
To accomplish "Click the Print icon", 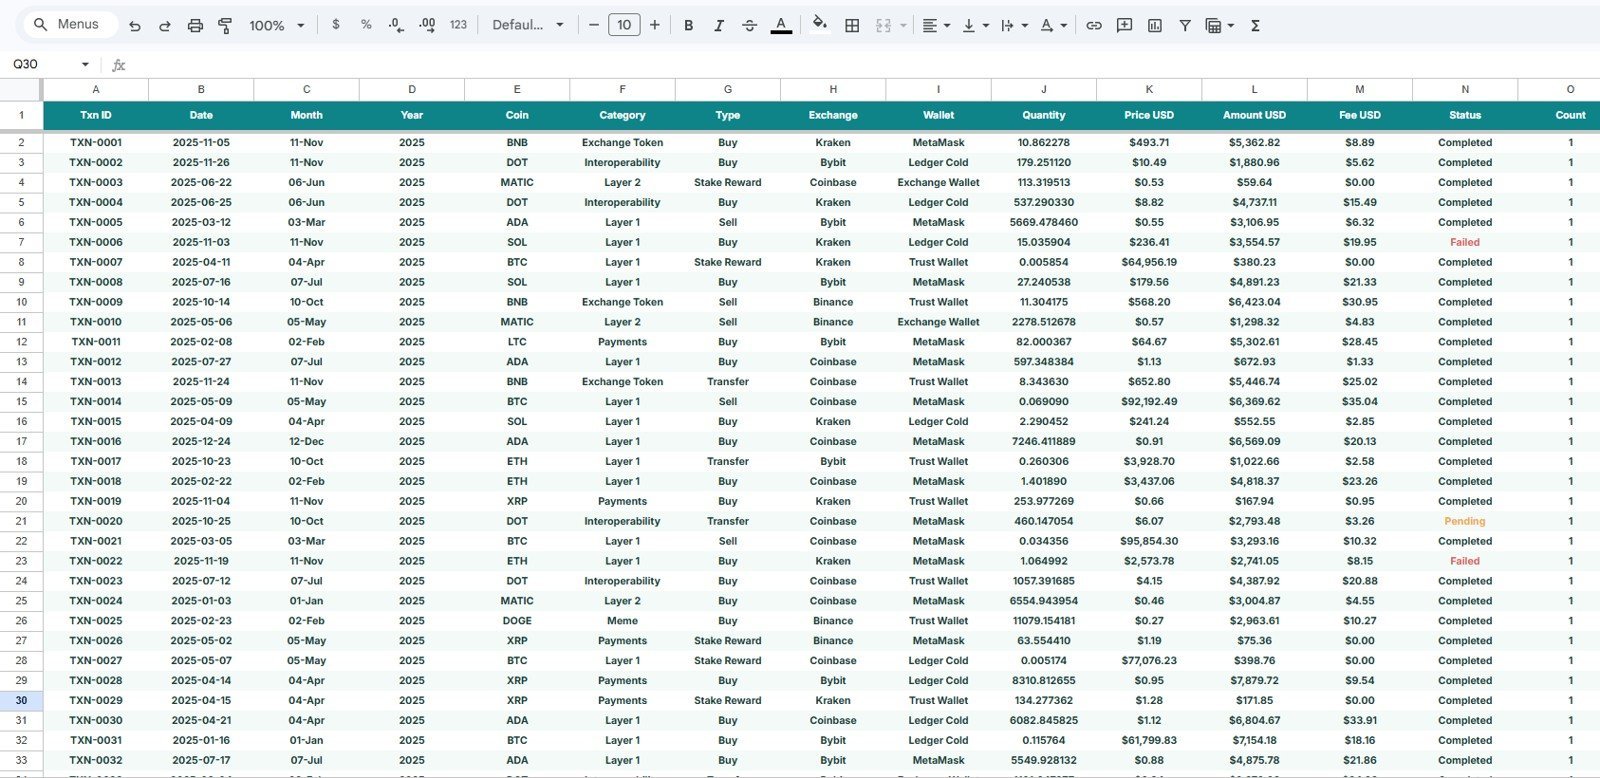I will [x=195, y=25].
